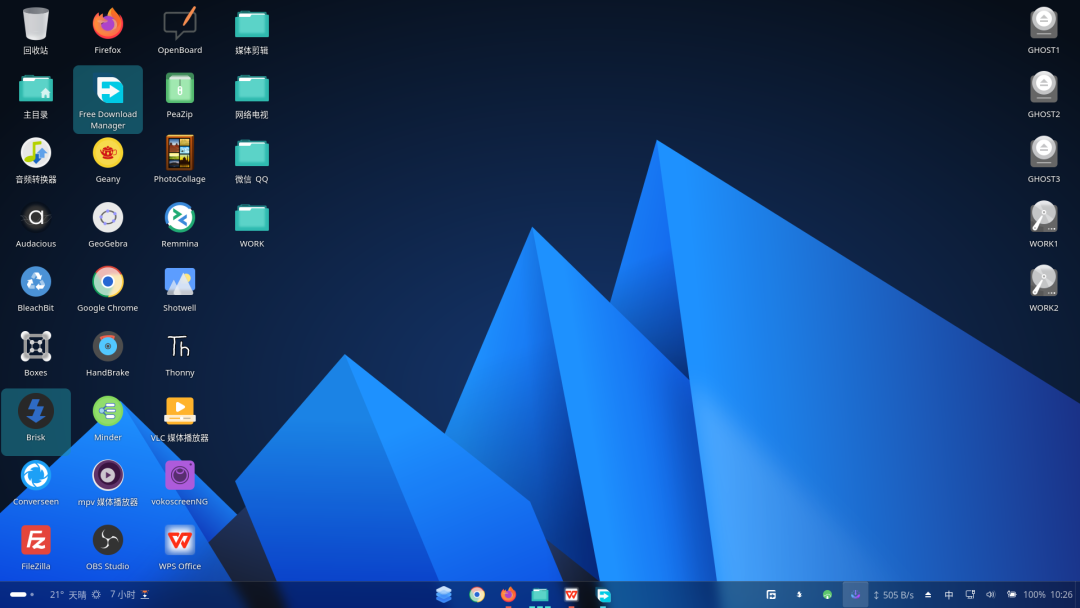Open the 中 input method tray indicator
The image size is (1080, 608).
(x=948, y=595)
